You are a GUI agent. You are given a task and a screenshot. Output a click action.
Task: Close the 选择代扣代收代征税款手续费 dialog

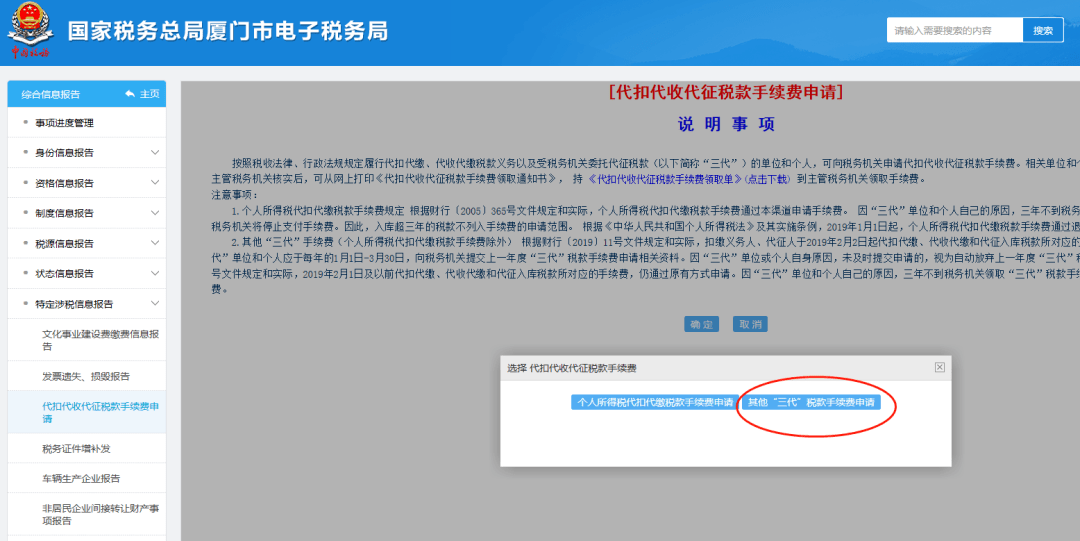point(939,368)
